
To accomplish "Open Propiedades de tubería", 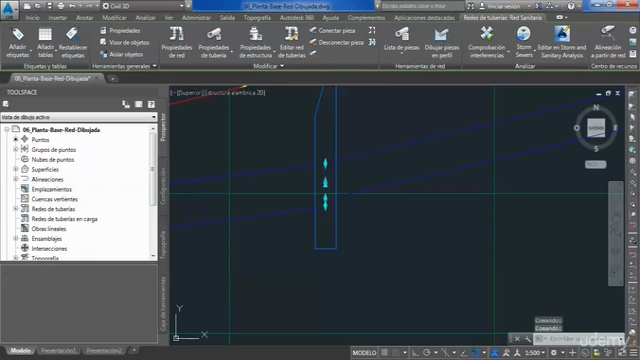I will tap(214, 42).
